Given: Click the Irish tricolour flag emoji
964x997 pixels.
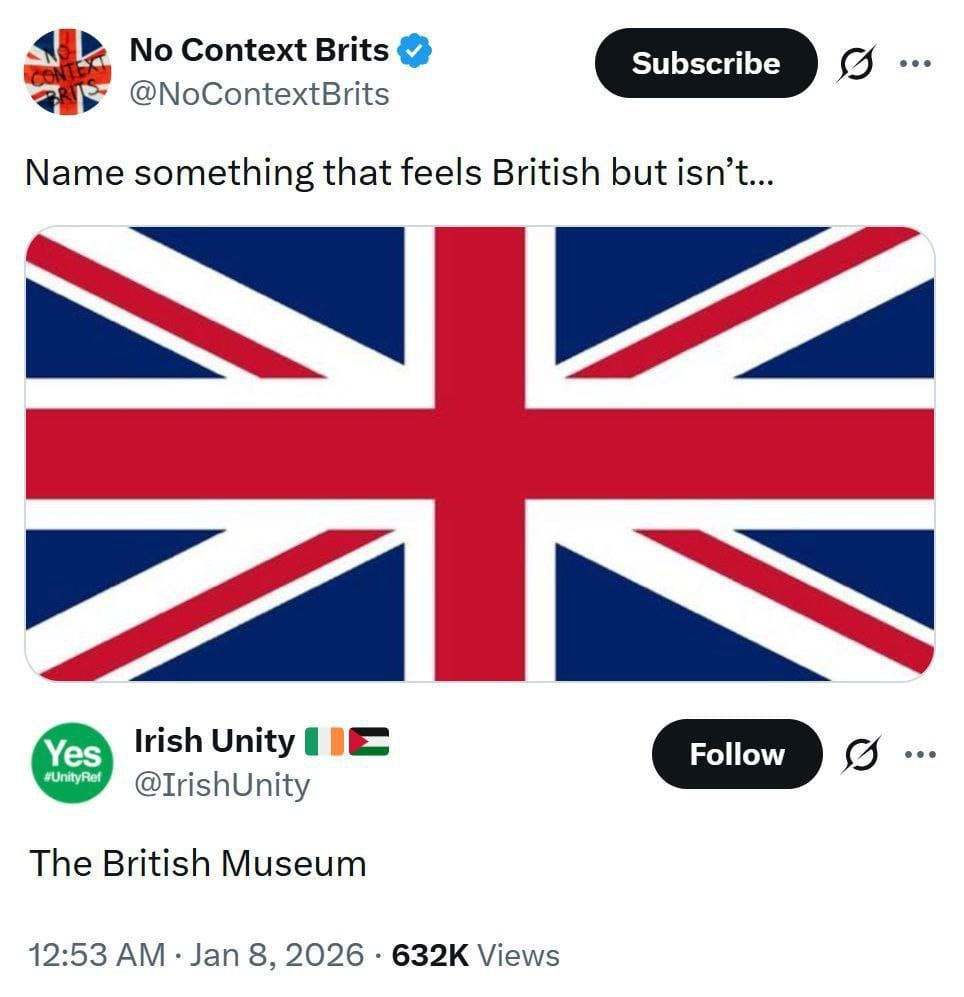Looking at the screenshot, I should click(x=325, y=741).
